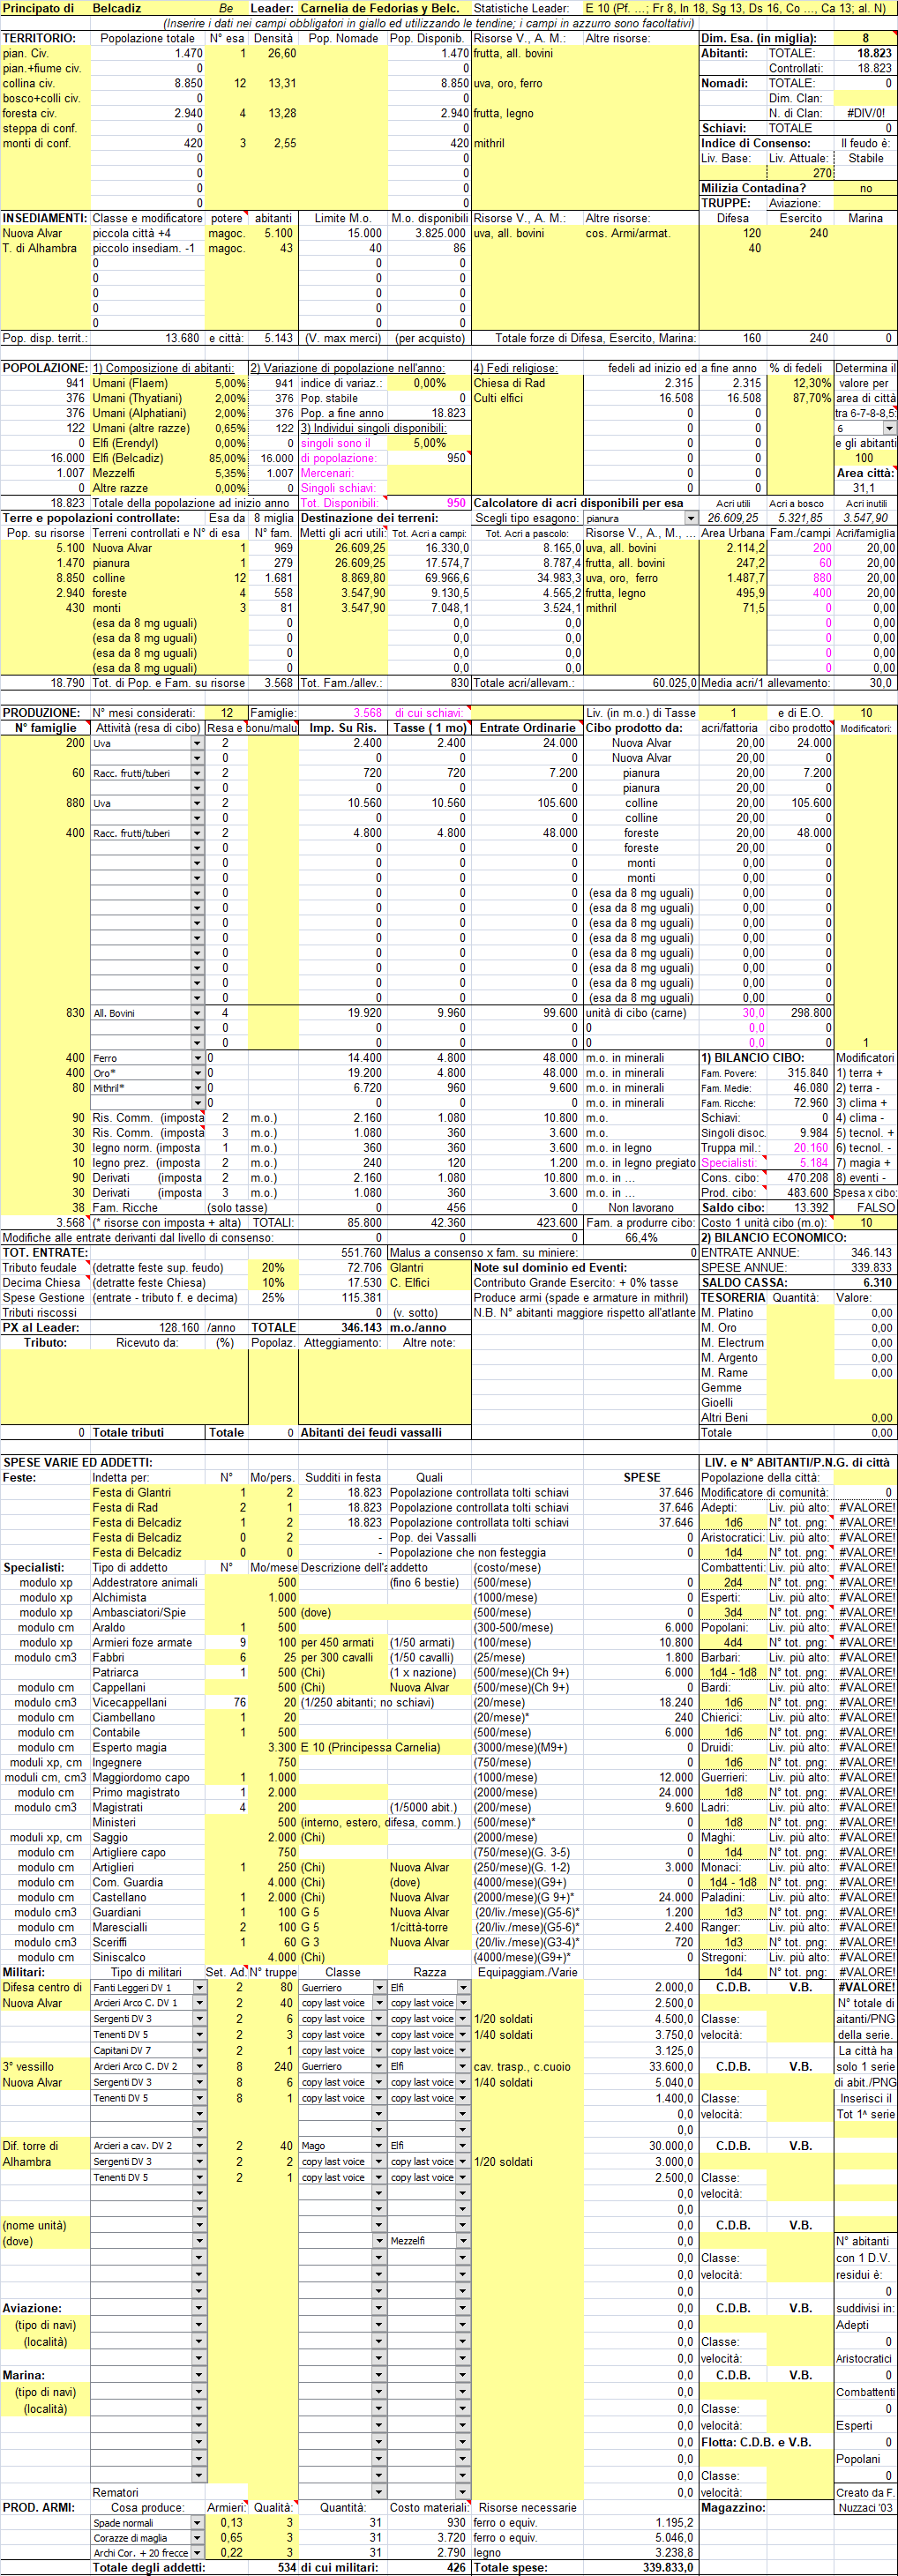Select the 'Vicecappellani' specialist cell
The height and width of the screenshot is (2576, 898).
pos(148,1703)
